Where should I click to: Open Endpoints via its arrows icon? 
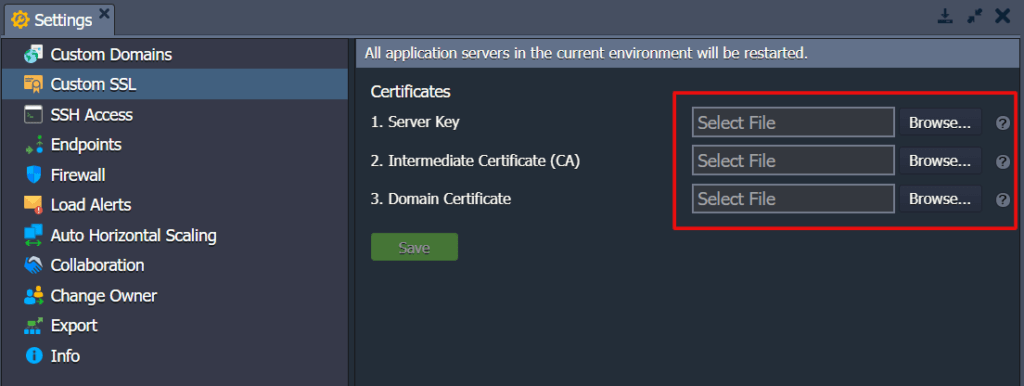33,144
